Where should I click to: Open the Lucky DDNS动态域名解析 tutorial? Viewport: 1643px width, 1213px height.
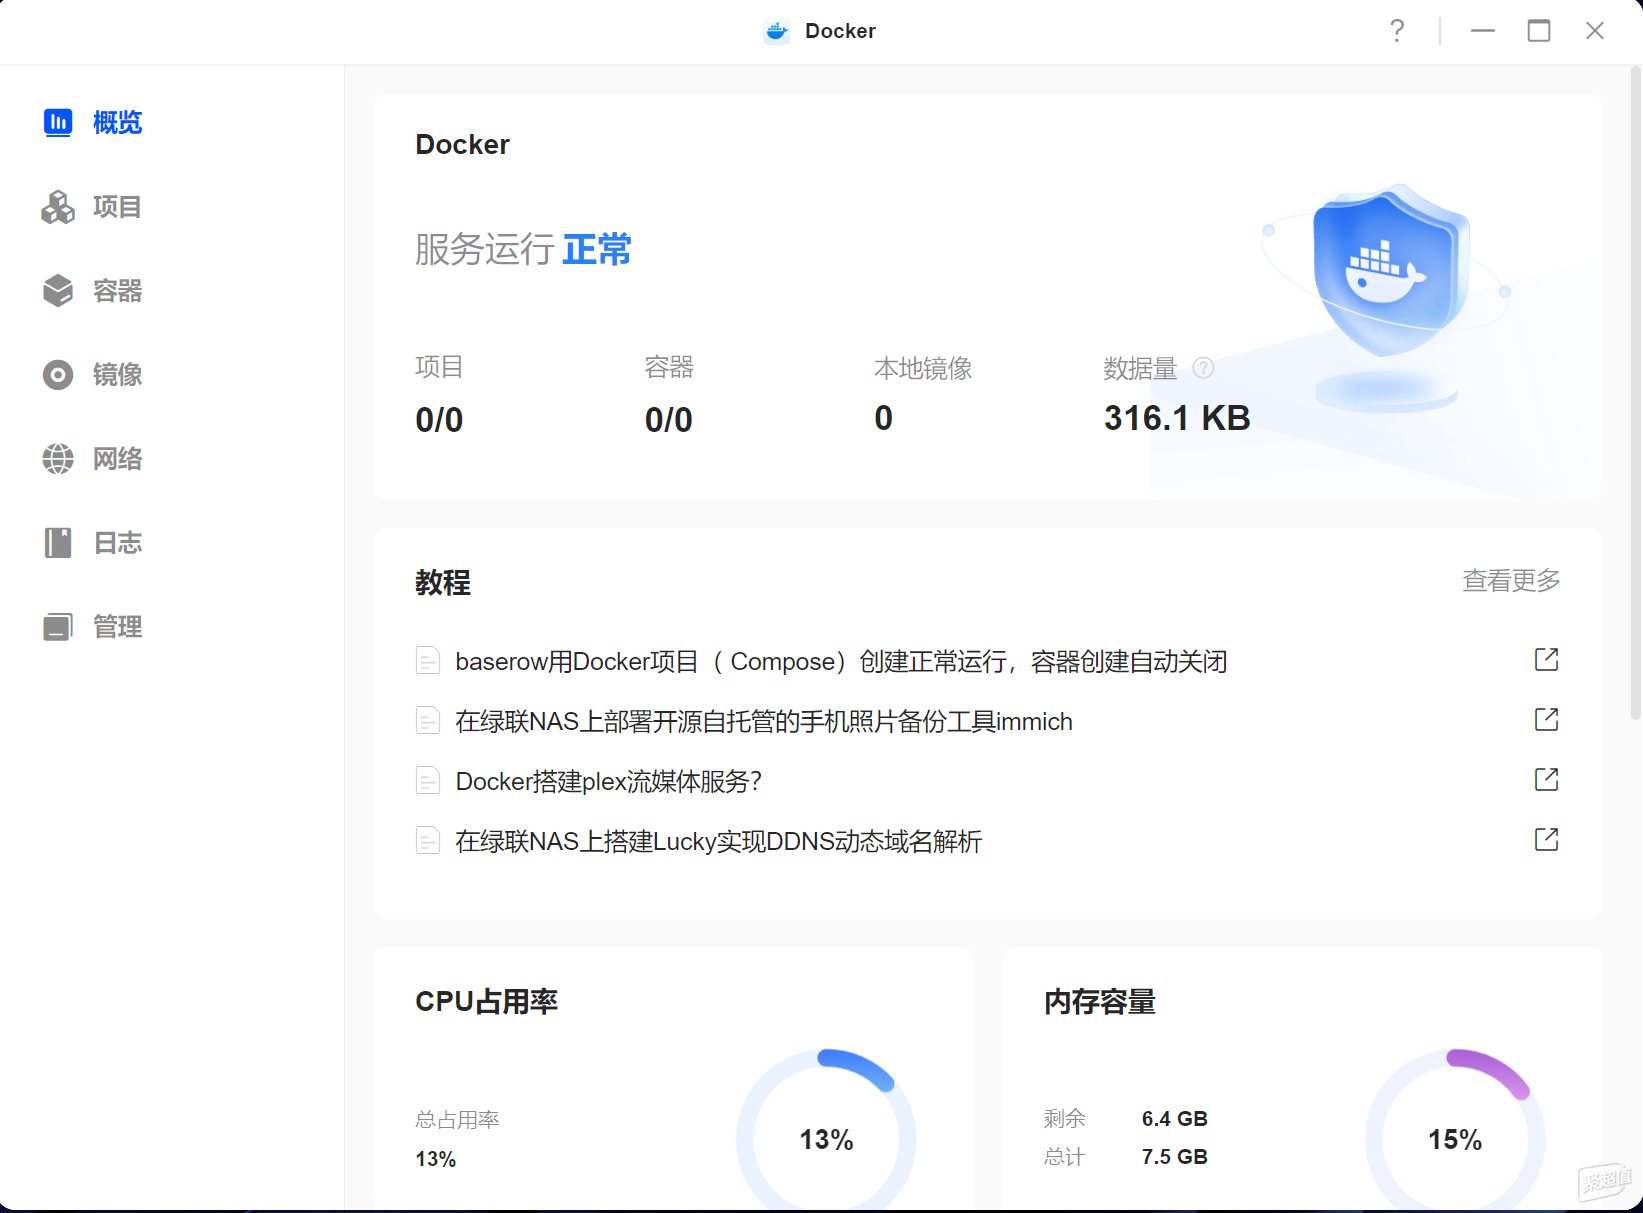click(719, 842)
